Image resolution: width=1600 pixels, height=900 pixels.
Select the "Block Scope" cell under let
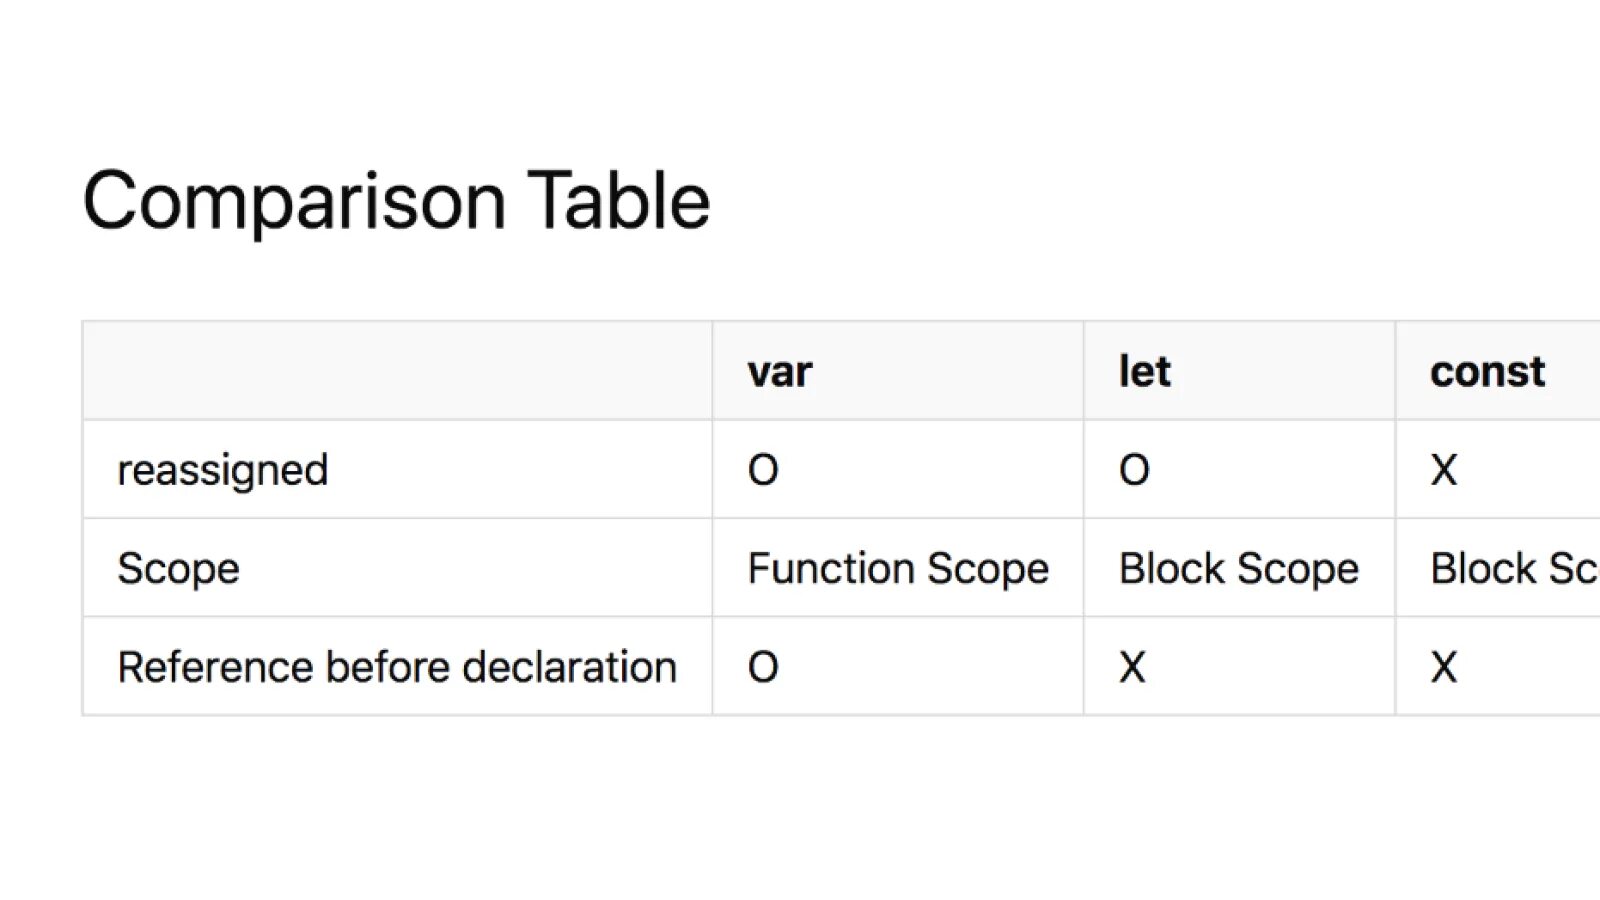pyautogui.click(x=1238, y=569)
